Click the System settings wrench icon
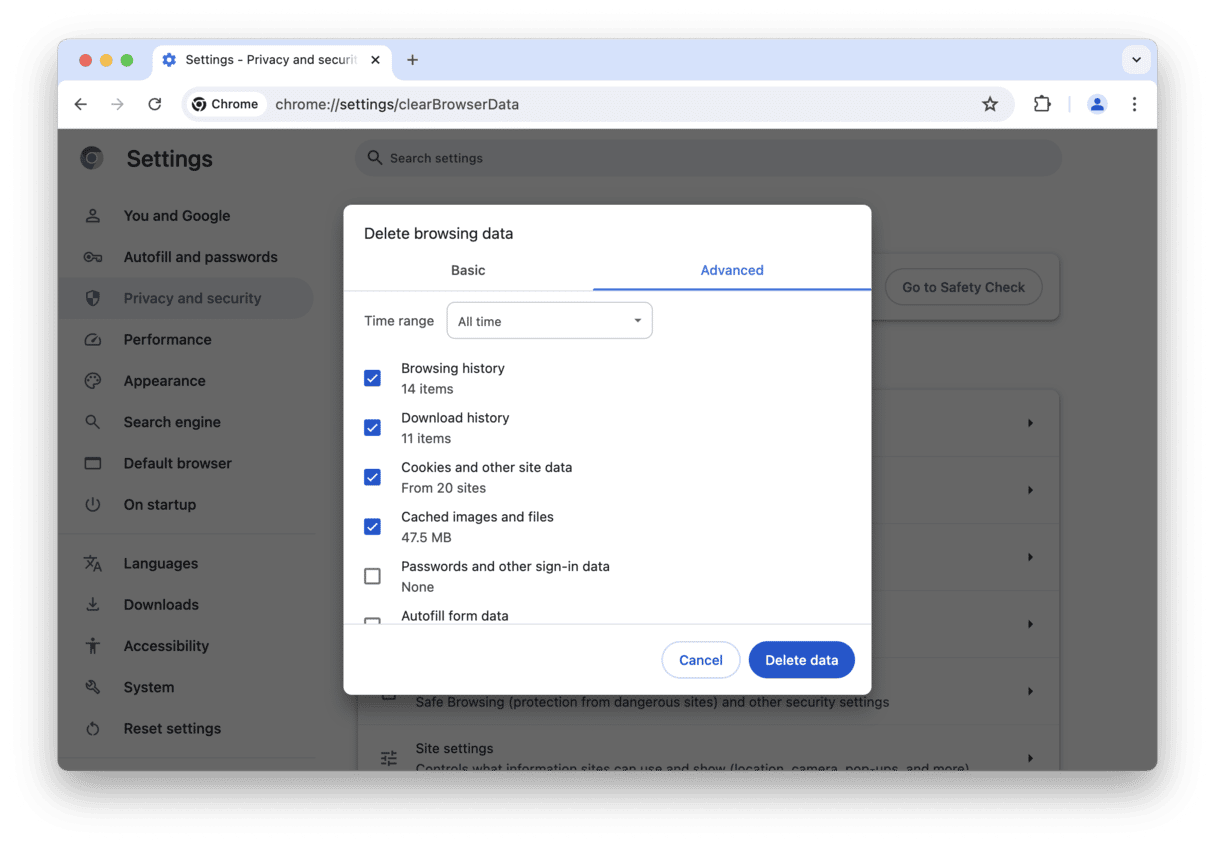The image size is (1215, 847). [x=92, y=687]
